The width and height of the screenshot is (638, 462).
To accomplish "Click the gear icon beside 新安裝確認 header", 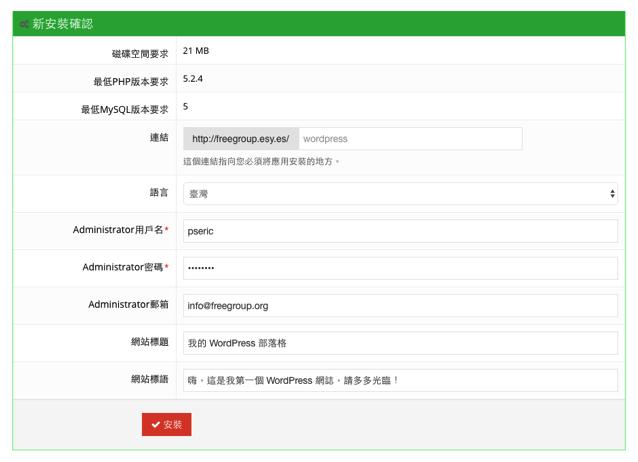I will pos(24,24).
